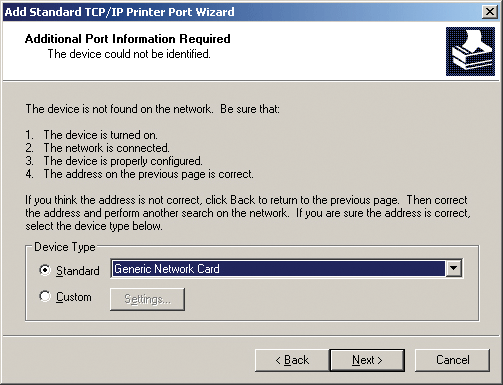Go to previous page with Back button
The width and height of the screenshot is (503, 385).
[x=292, y=360]
